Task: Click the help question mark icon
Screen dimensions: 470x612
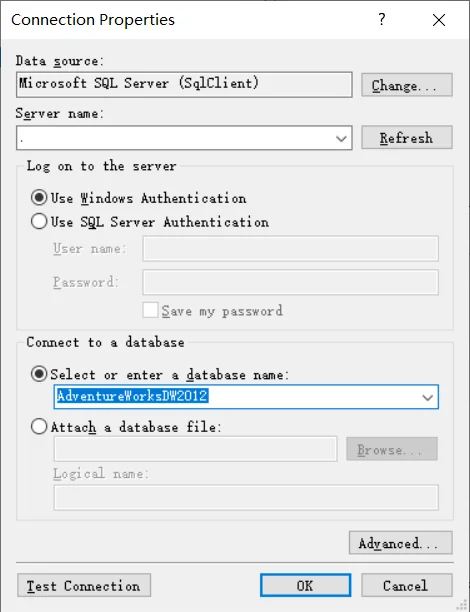Action: point(382,19)
